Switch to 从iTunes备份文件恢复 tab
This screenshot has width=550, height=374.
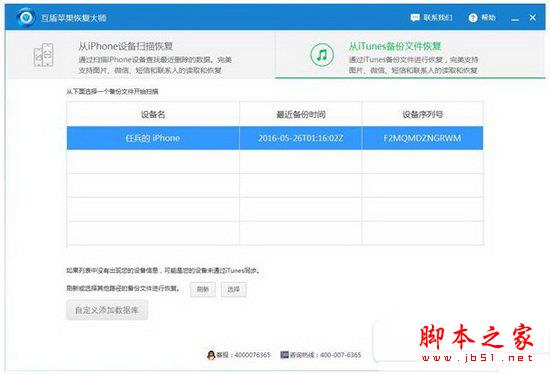click(x=410, y=54)
